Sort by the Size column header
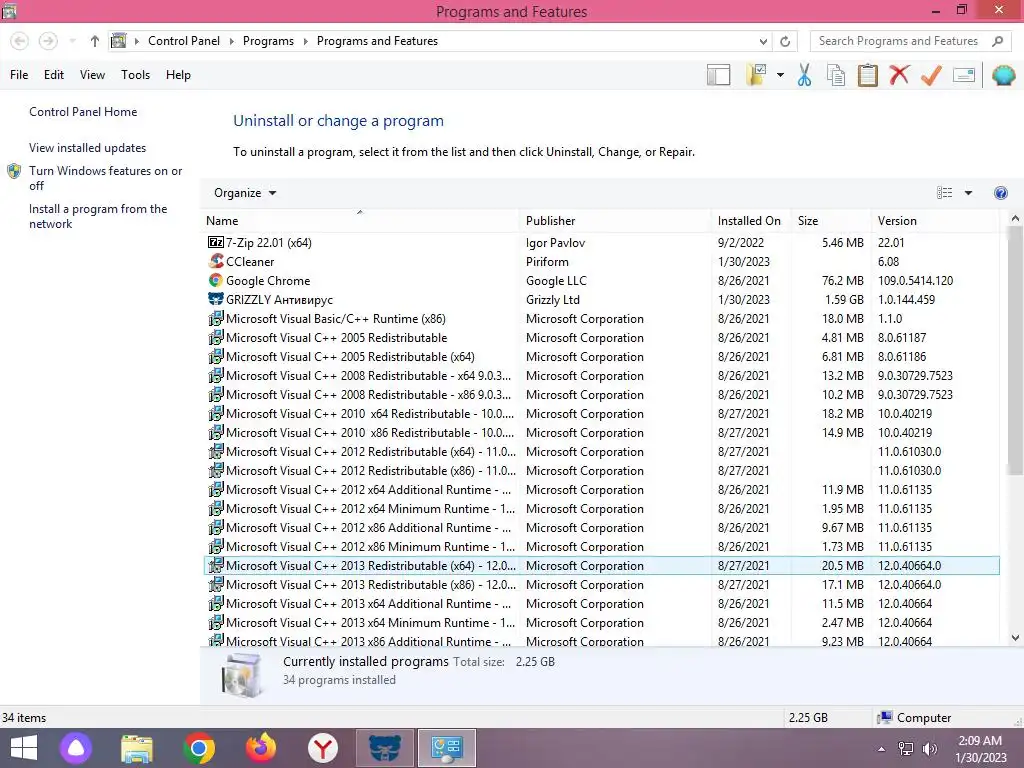Viewport: 1024px width, 768px height. pos(831,221)
